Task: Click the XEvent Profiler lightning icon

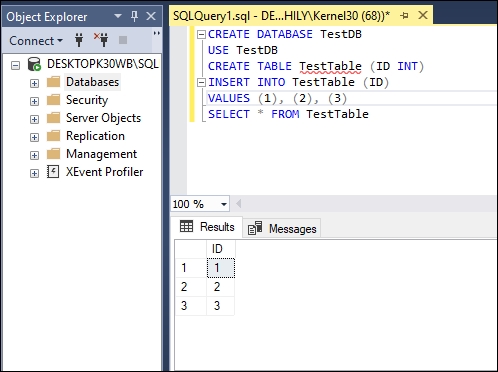Action: 53,172
